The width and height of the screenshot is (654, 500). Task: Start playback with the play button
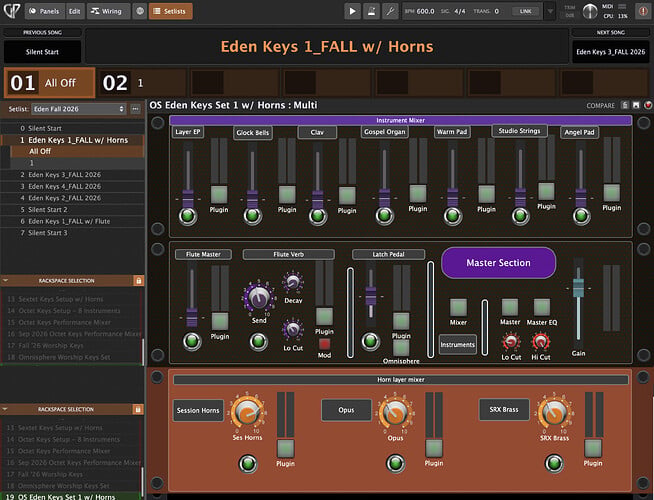tap(352, 11)
